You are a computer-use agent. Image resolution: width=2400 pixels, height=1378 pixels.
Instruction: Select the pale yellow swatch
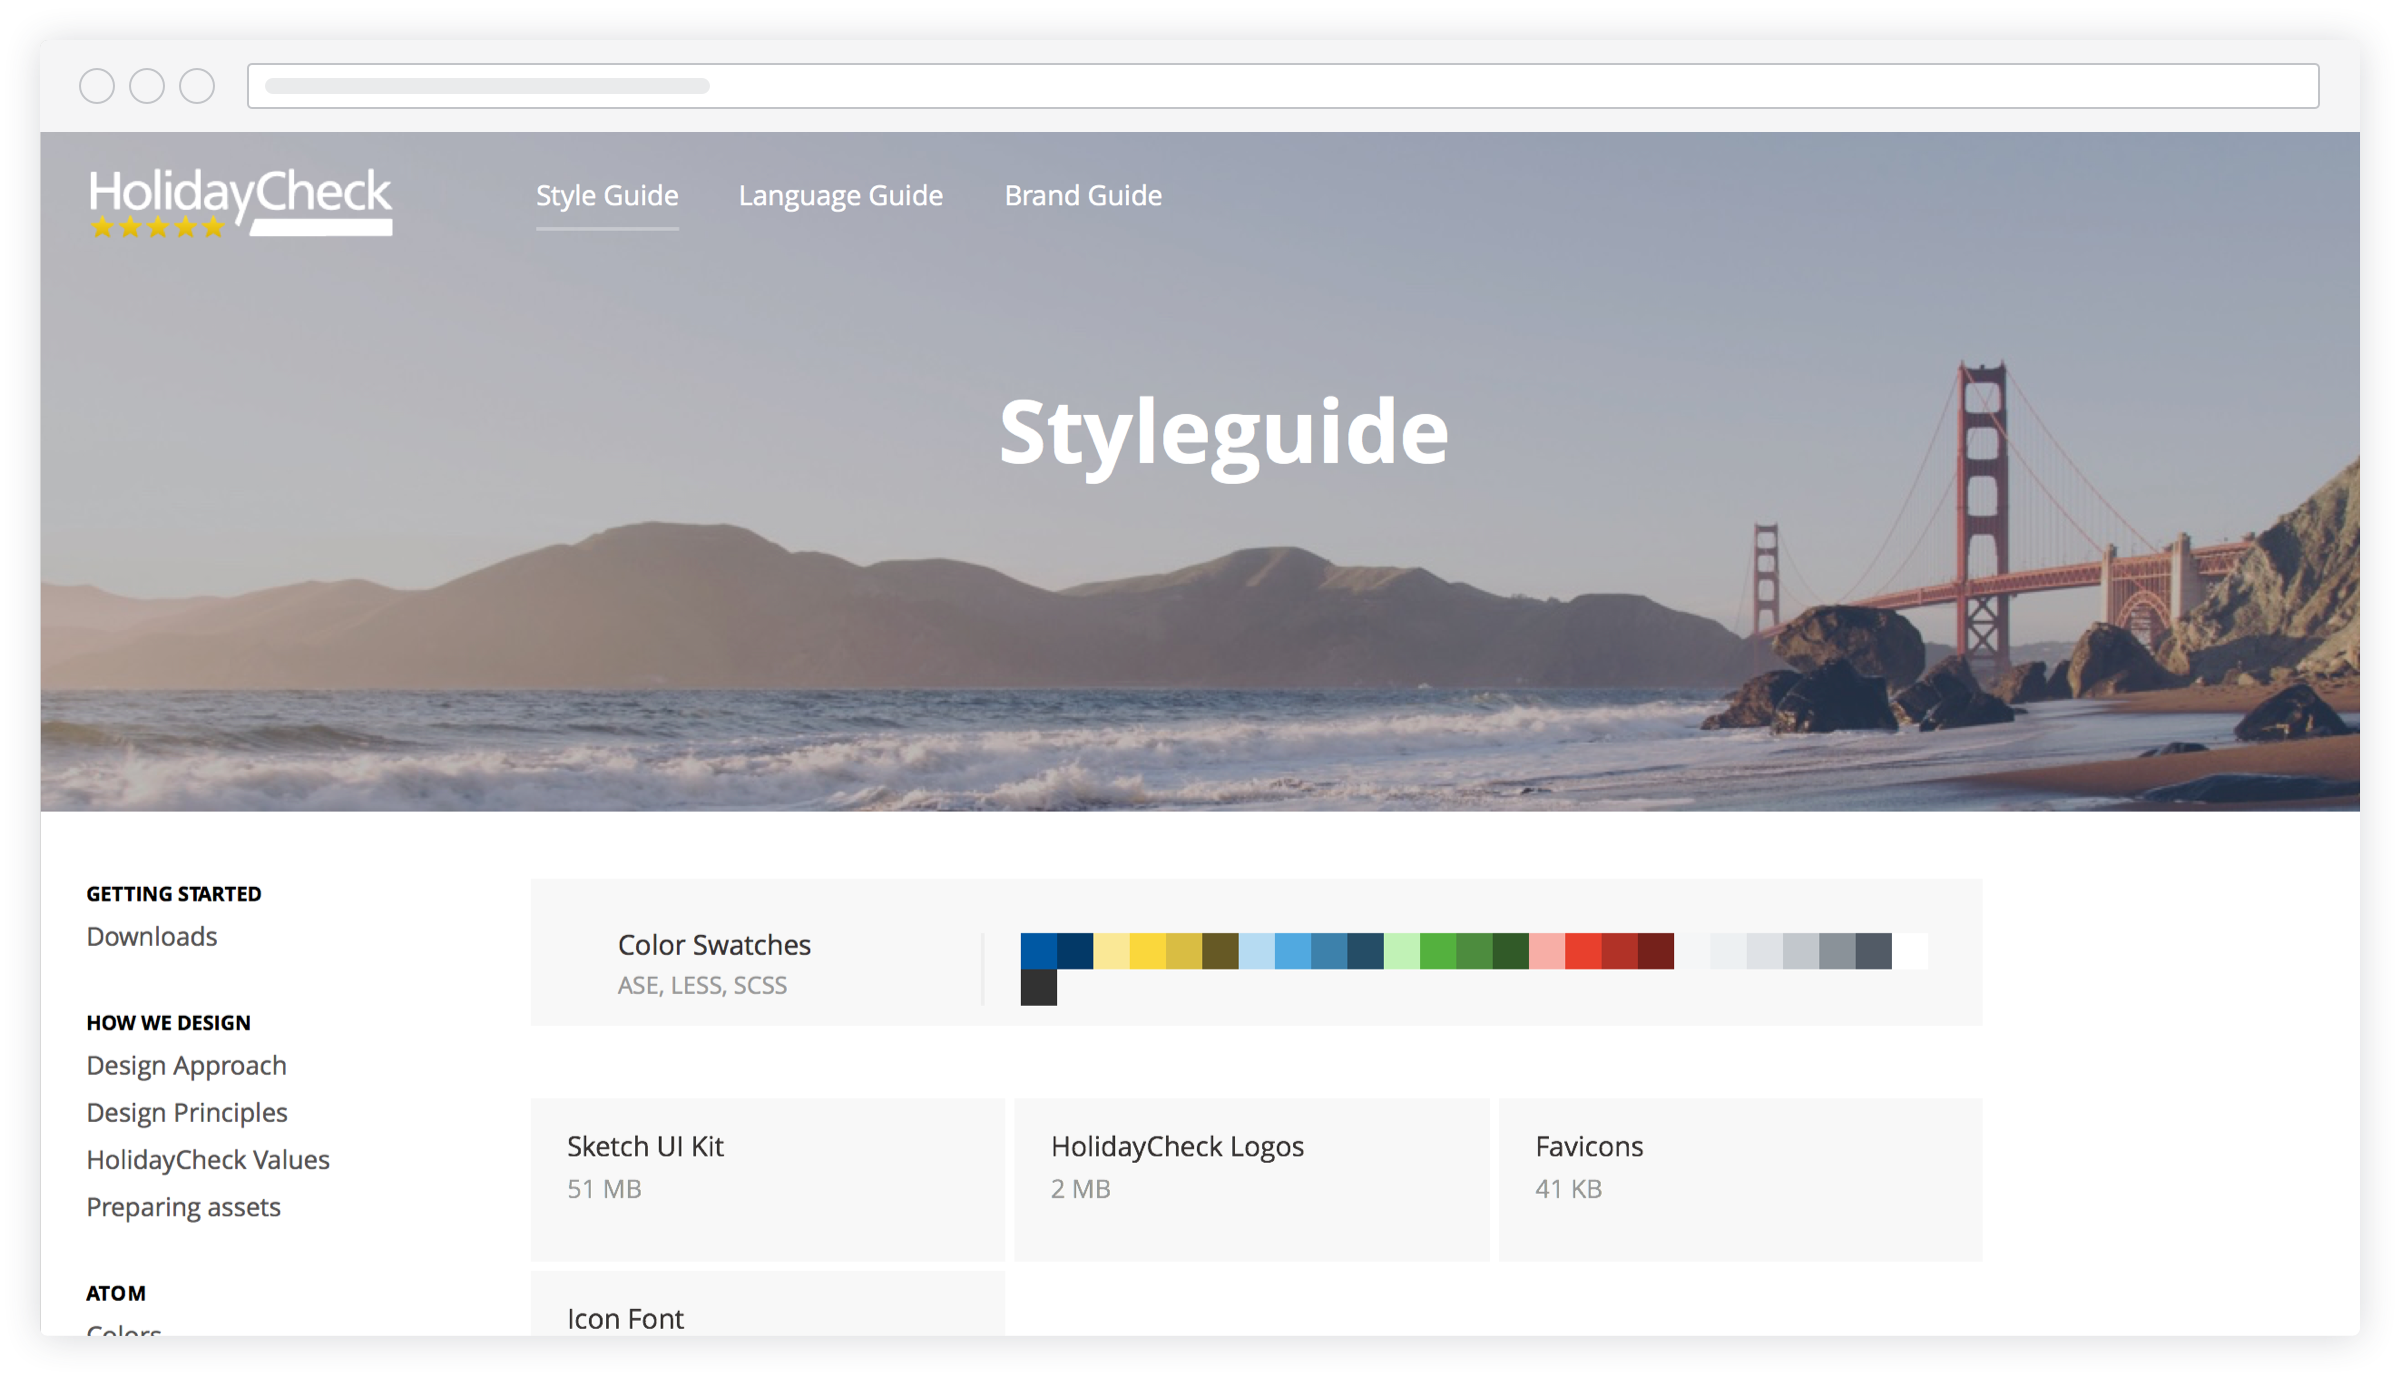[x=1111, y=951]
